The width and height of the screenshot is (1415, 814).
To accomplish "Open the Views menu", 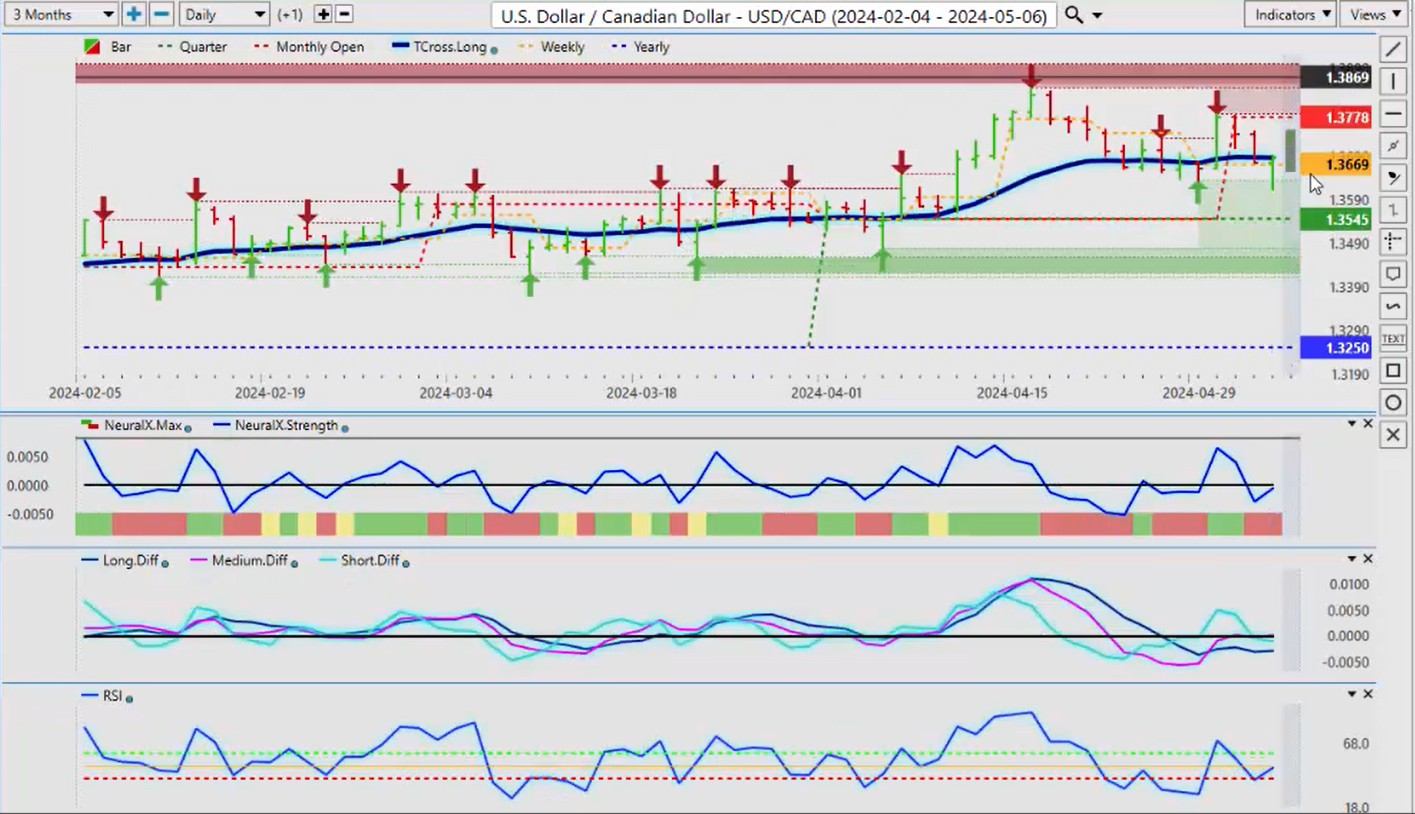I will [x=1375, y=14].
